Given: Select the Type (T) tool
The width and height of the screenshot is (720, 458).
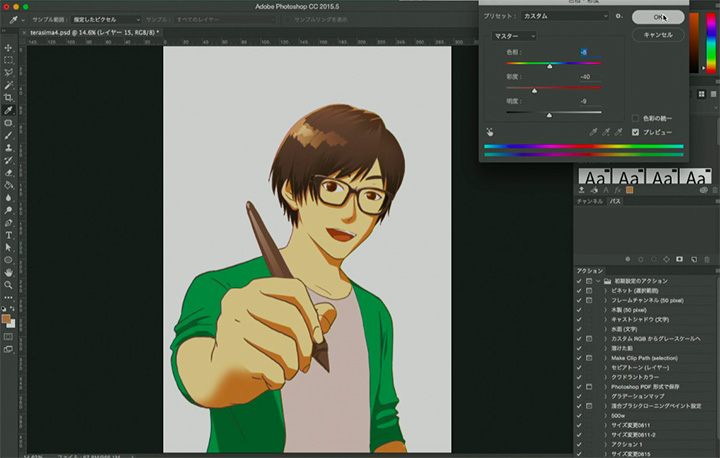Looking at the screenshot, I should click(8, 235).
